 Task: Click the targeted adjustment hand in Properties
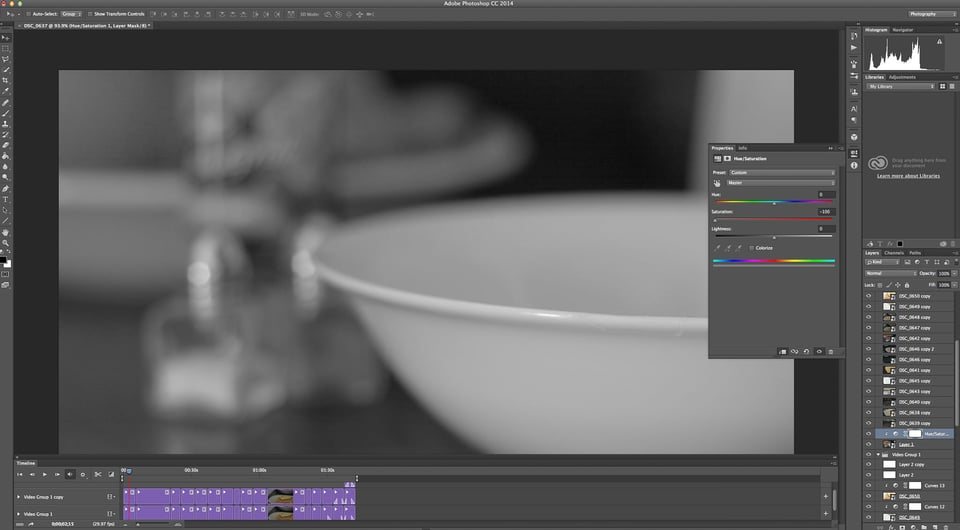click(717, 183)
